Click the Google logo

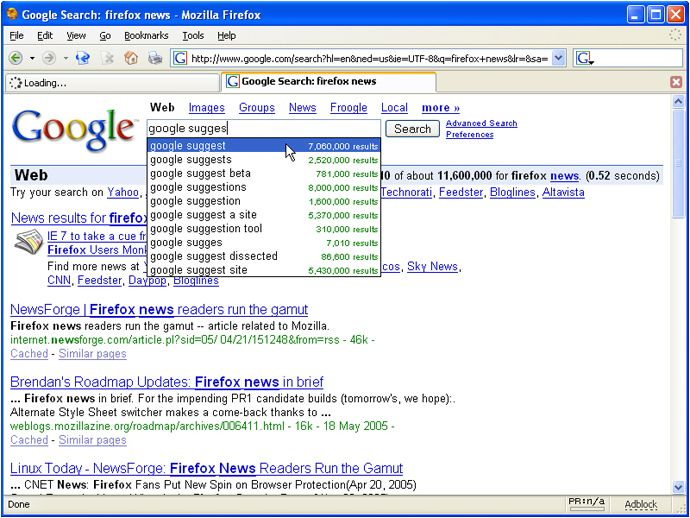[x=73, y=129]
